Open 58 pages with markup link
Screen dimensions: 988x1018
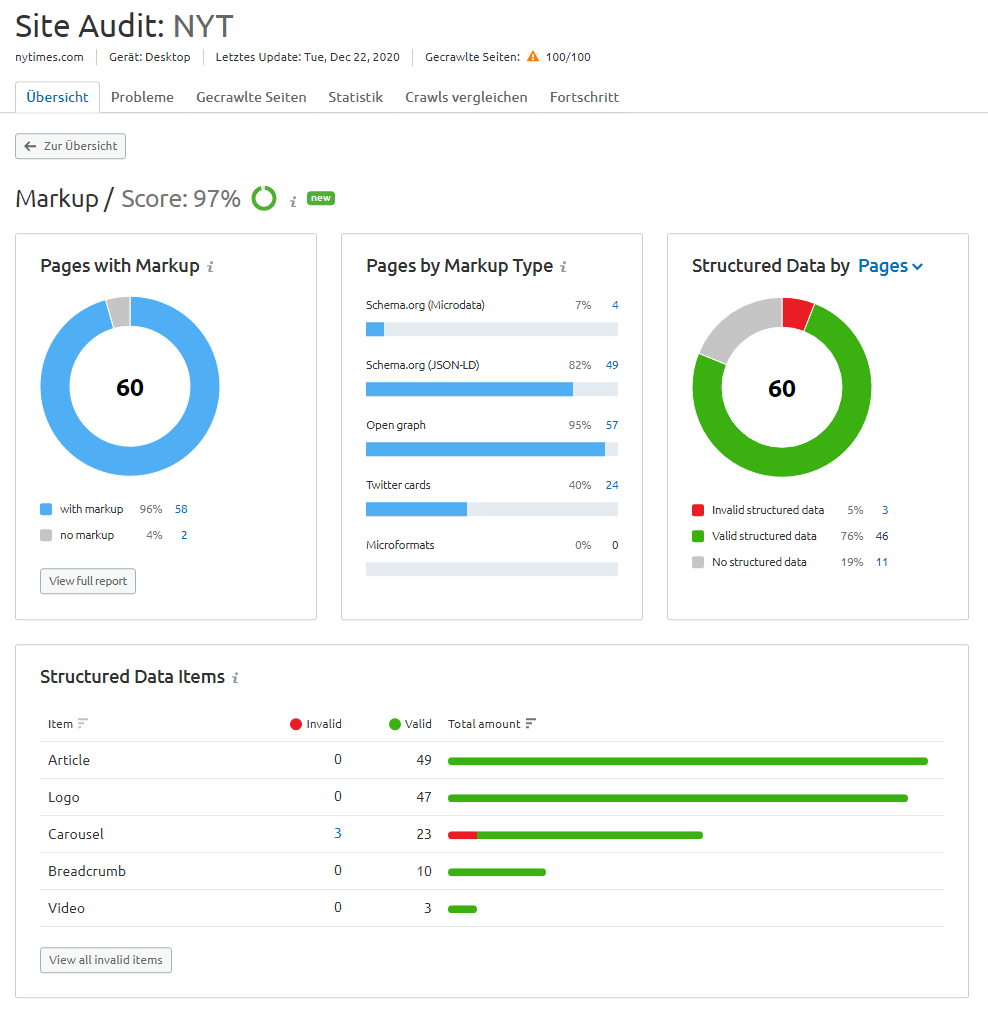(x=181, y=509)
